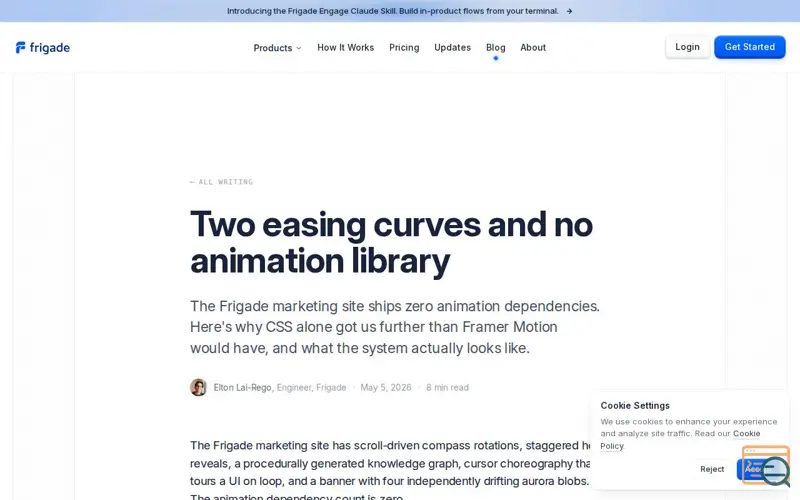800x500 pixels.
Task: Accept cookies in Cookie Settings
Action: pos(751,469)
